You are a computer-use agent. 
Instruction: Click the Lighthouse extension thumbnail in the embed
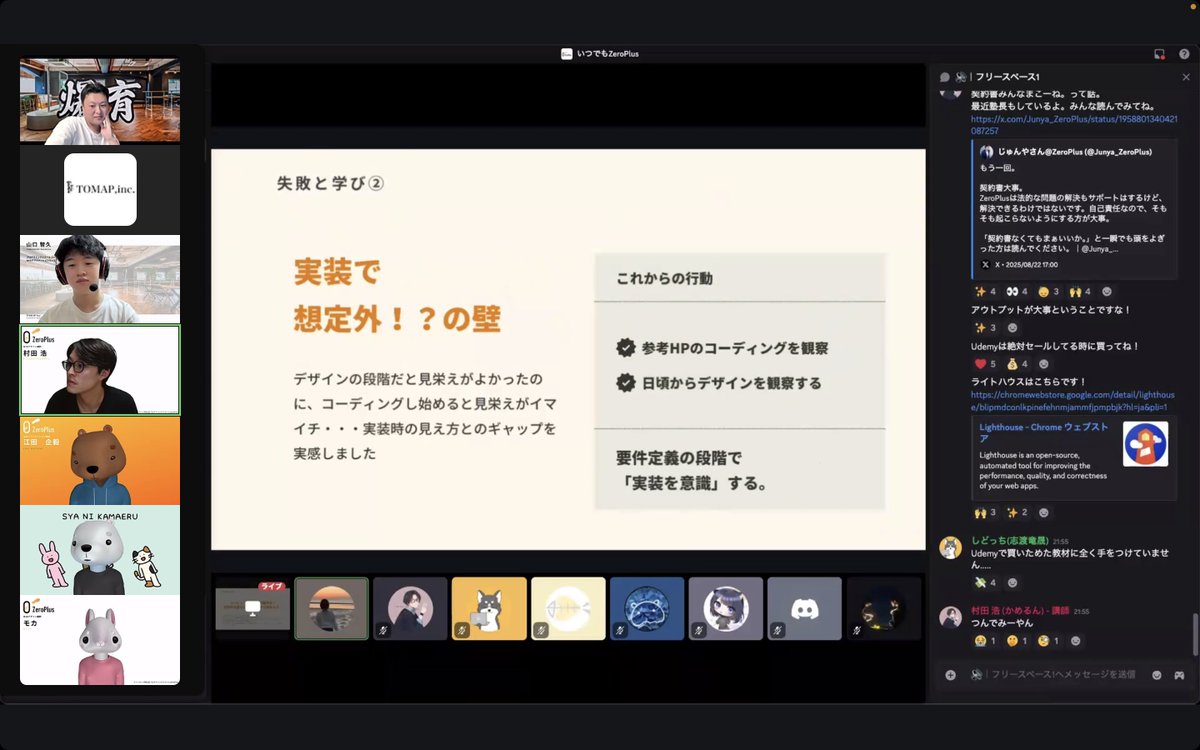(1146, 444)
